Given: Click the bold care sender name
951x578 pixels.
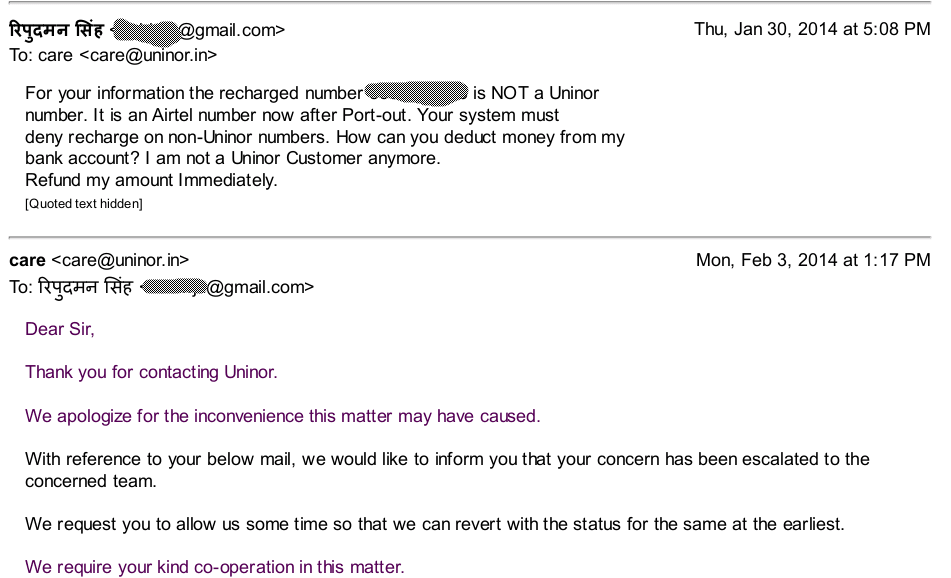Looking at the screenshot, I should 27,260.
